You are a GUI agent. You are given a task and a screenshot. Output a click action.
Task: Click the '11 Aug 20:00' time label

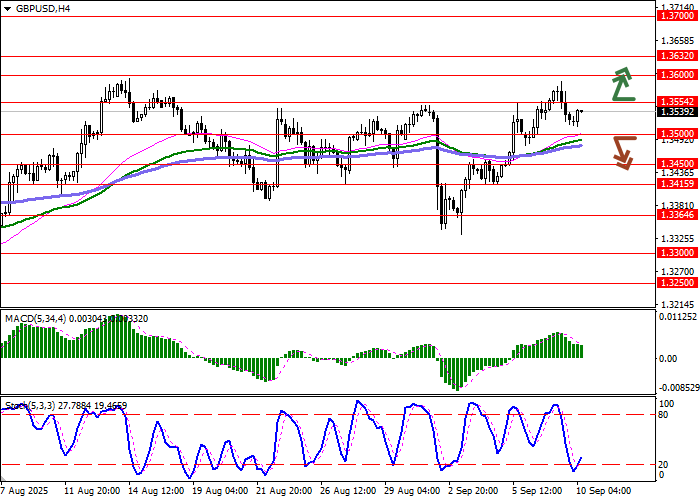pyautogui.click(x=92, y=491)
